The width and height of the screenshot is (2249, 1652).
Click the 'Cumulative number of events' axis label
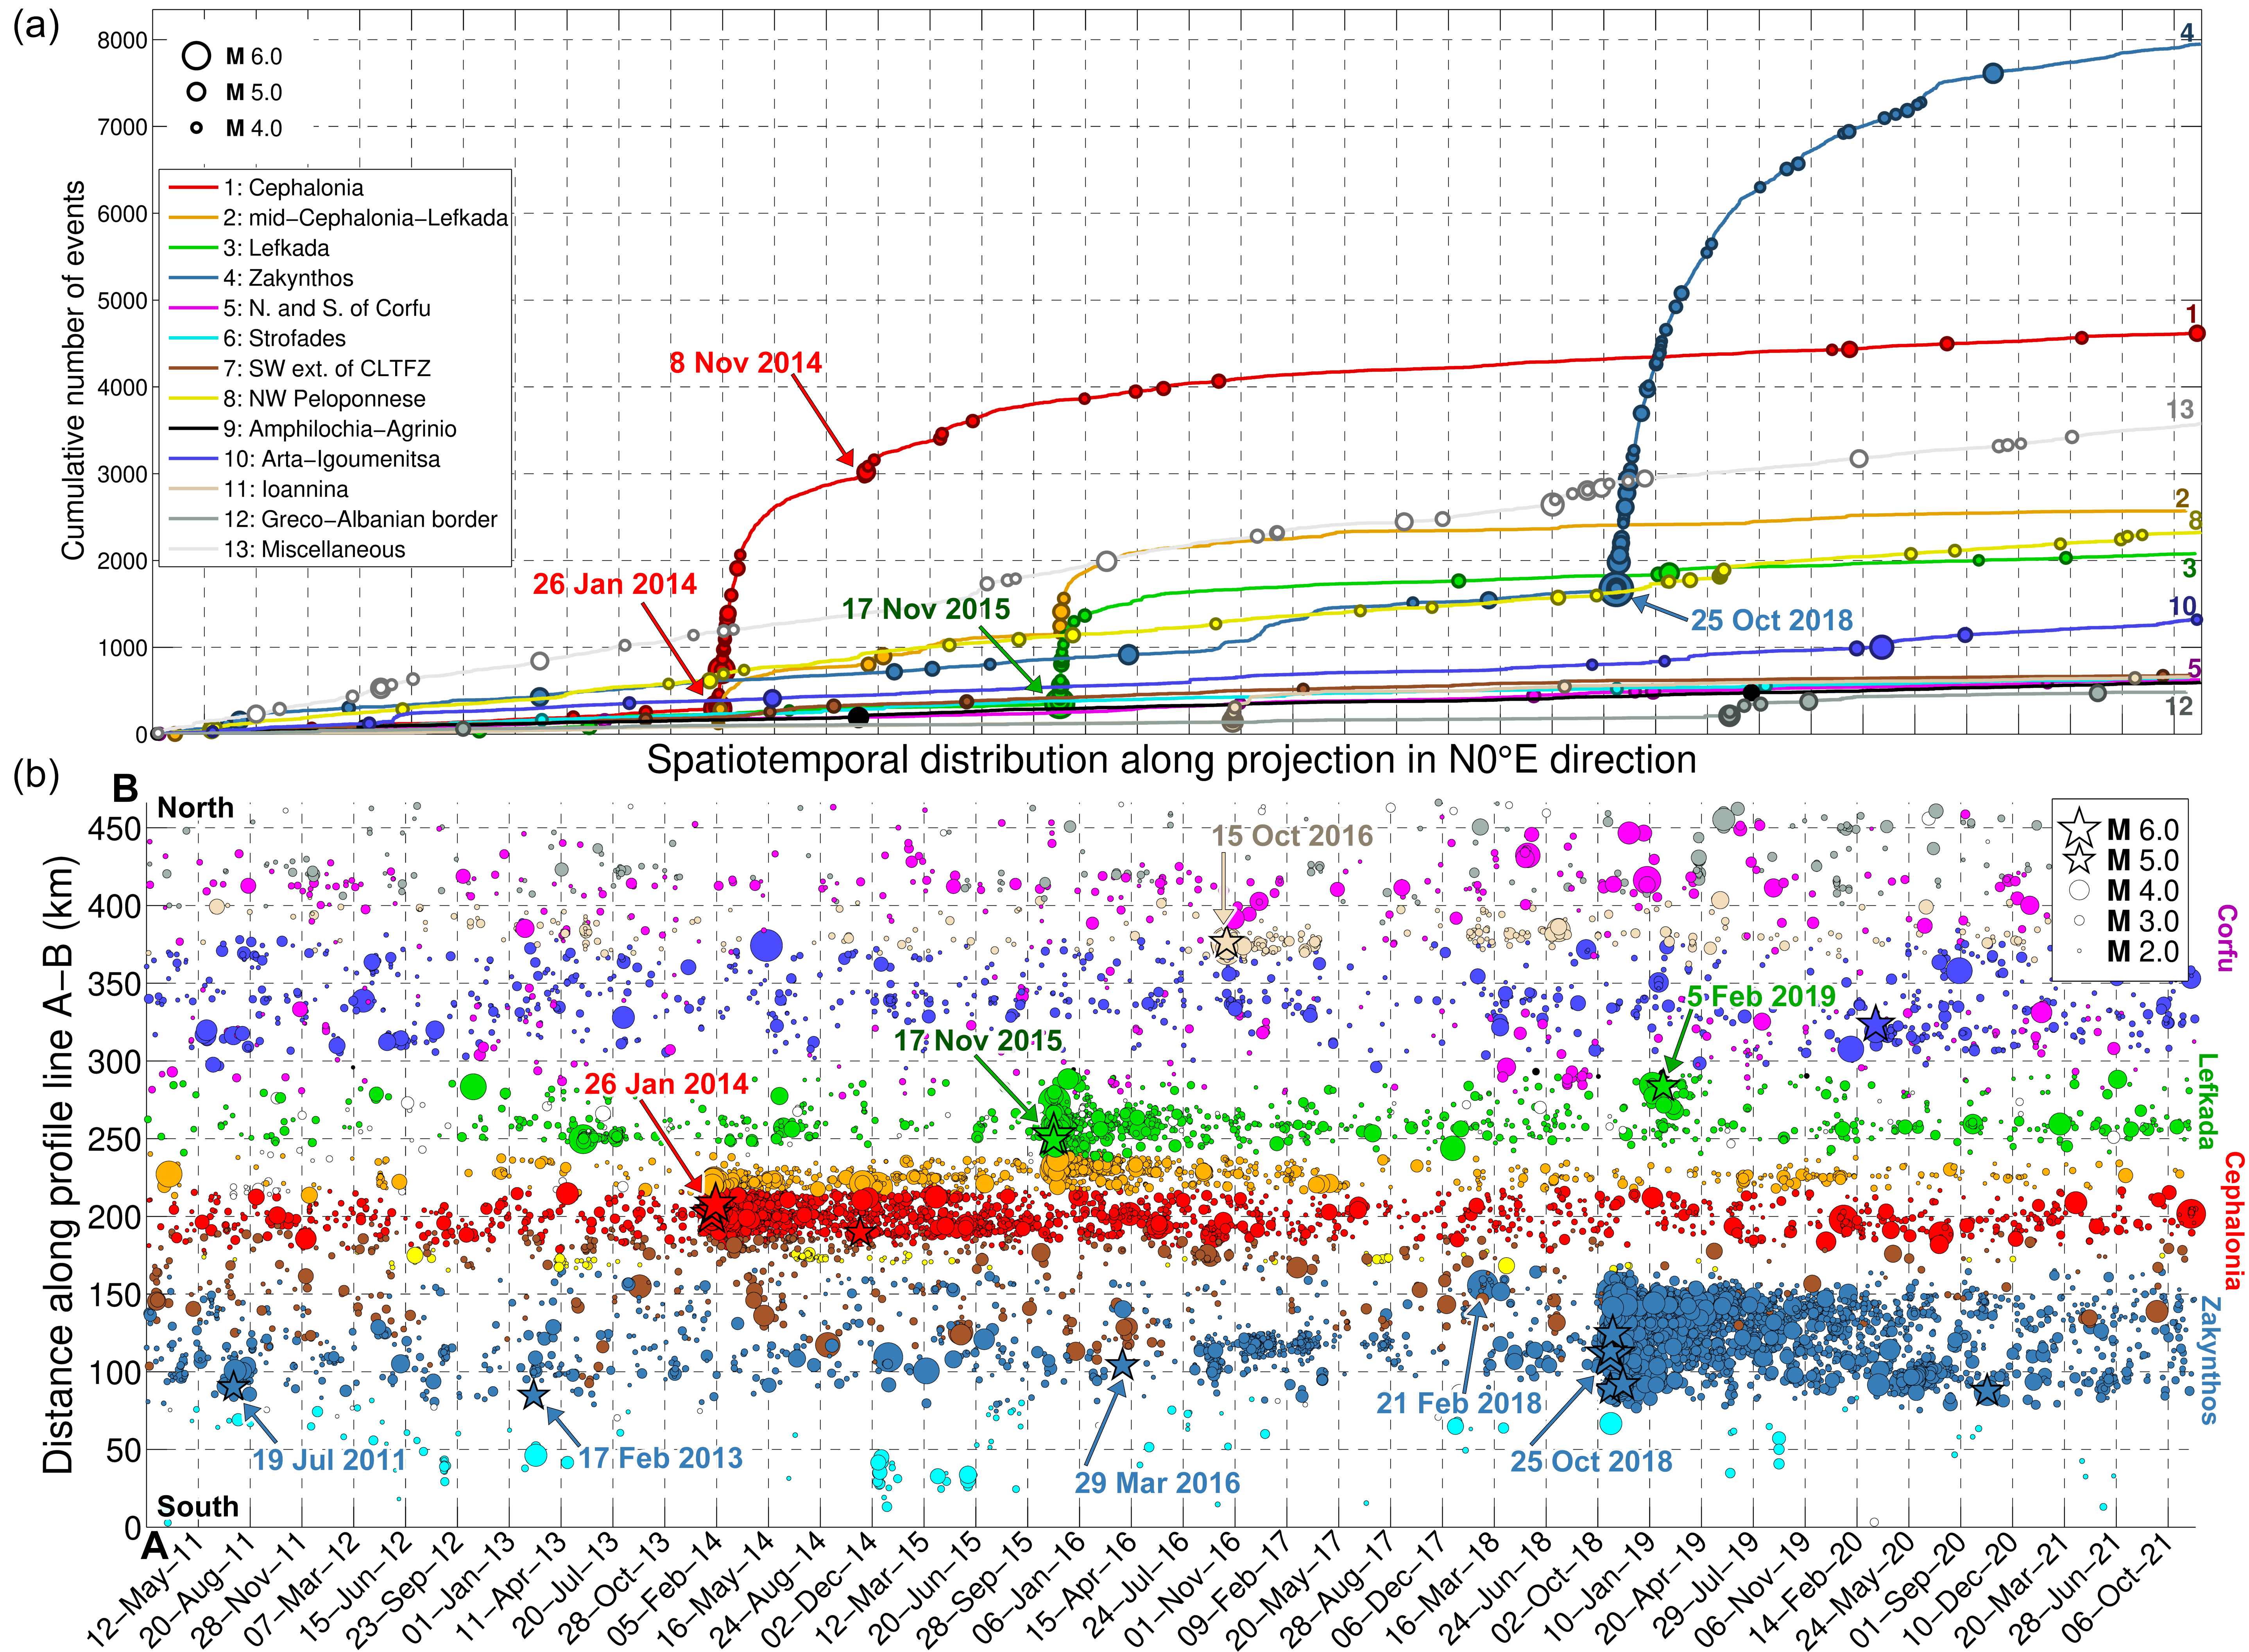click(x=73, y=371)
